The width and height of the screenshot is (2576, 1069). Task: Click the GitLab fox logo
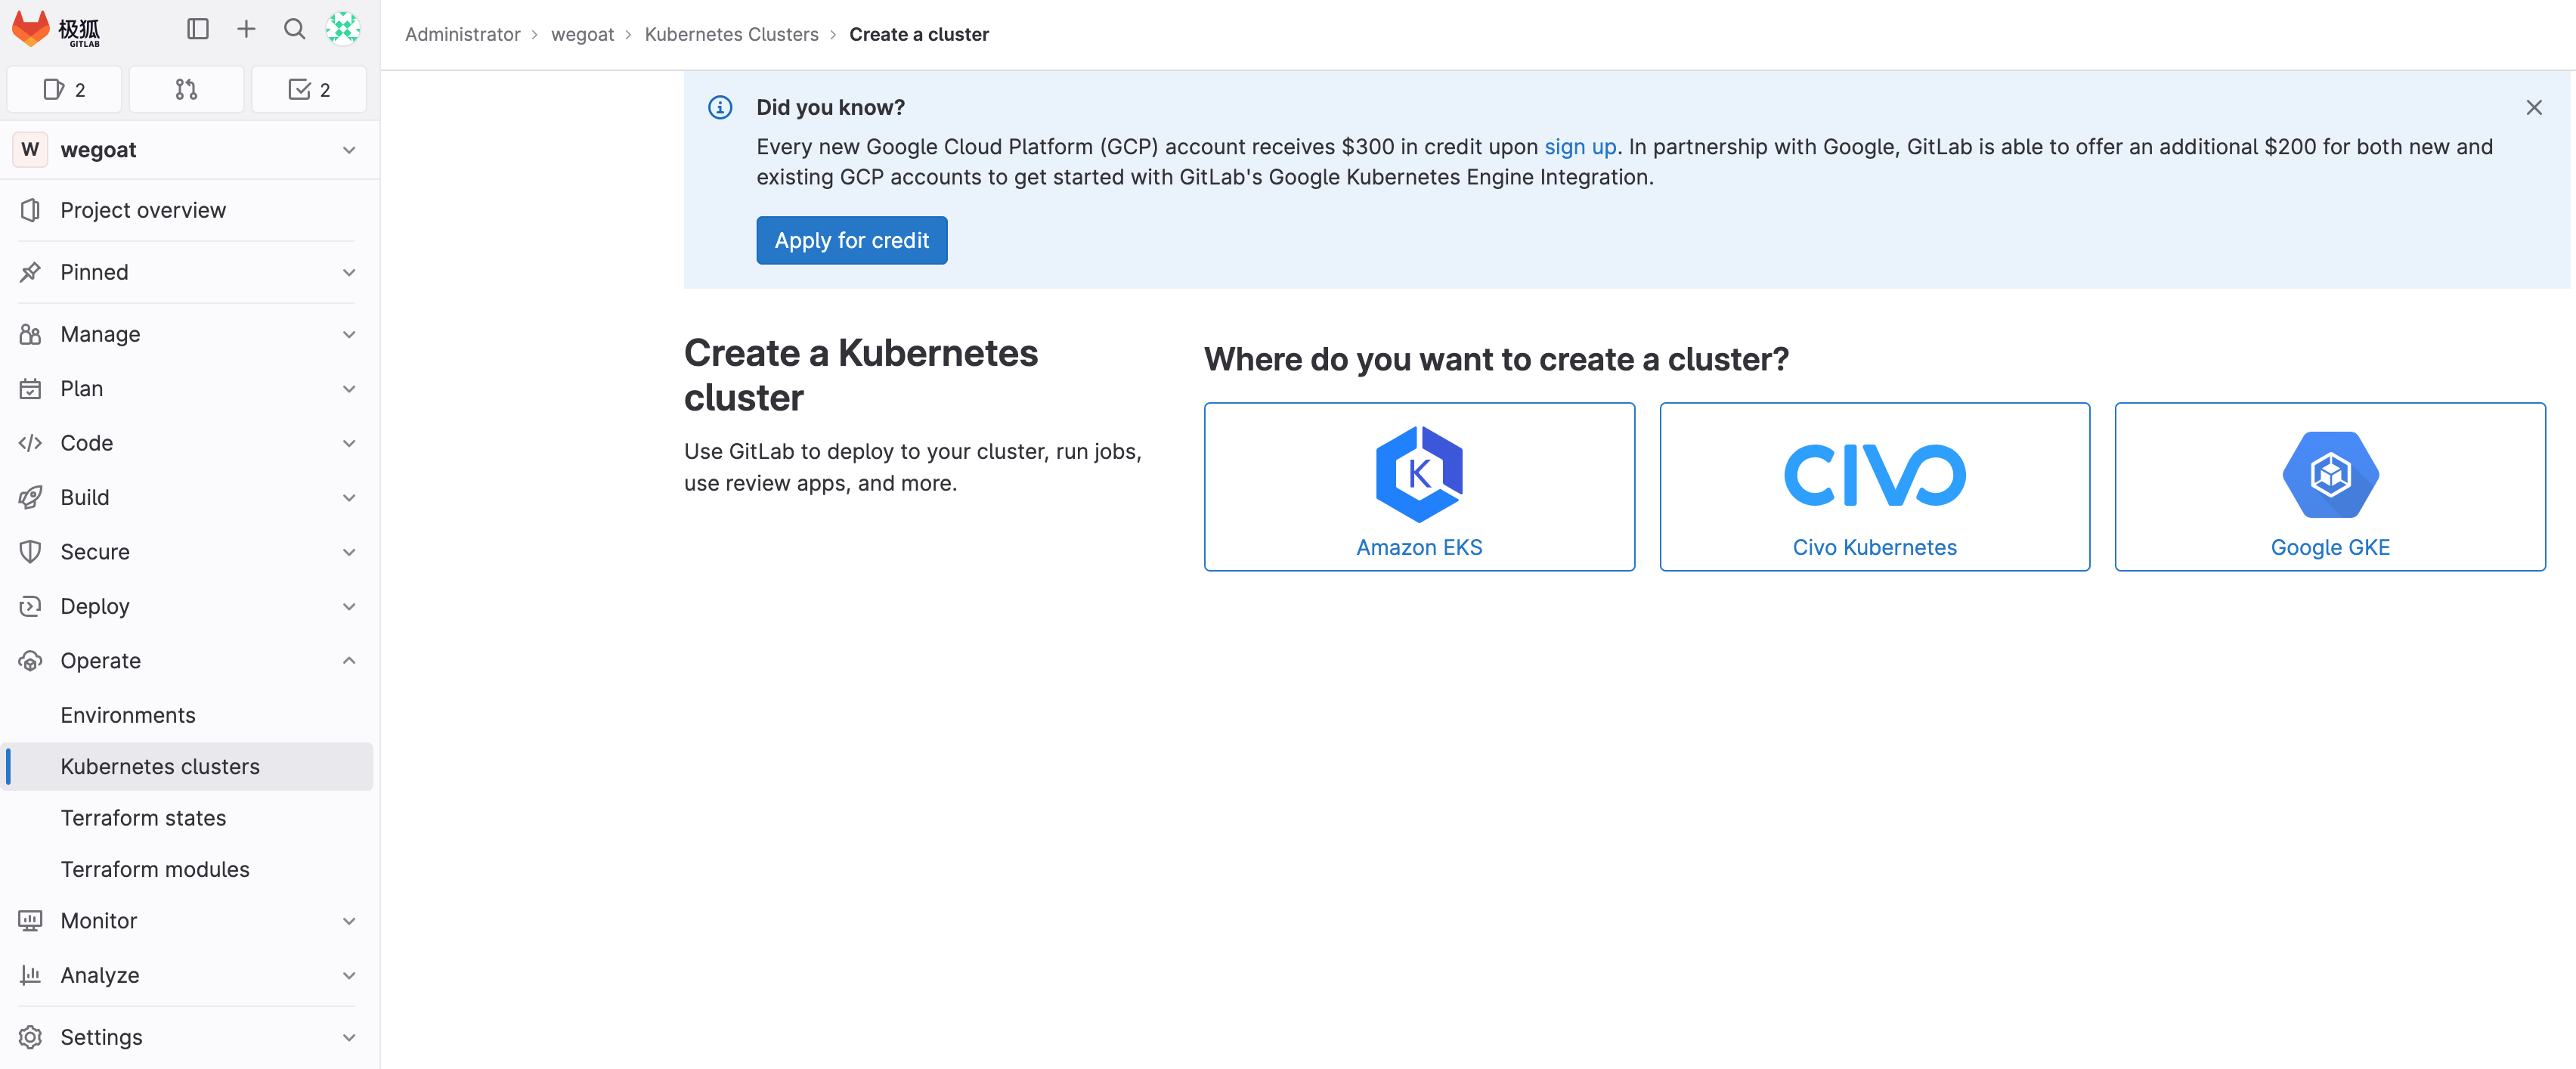[31, 29]
